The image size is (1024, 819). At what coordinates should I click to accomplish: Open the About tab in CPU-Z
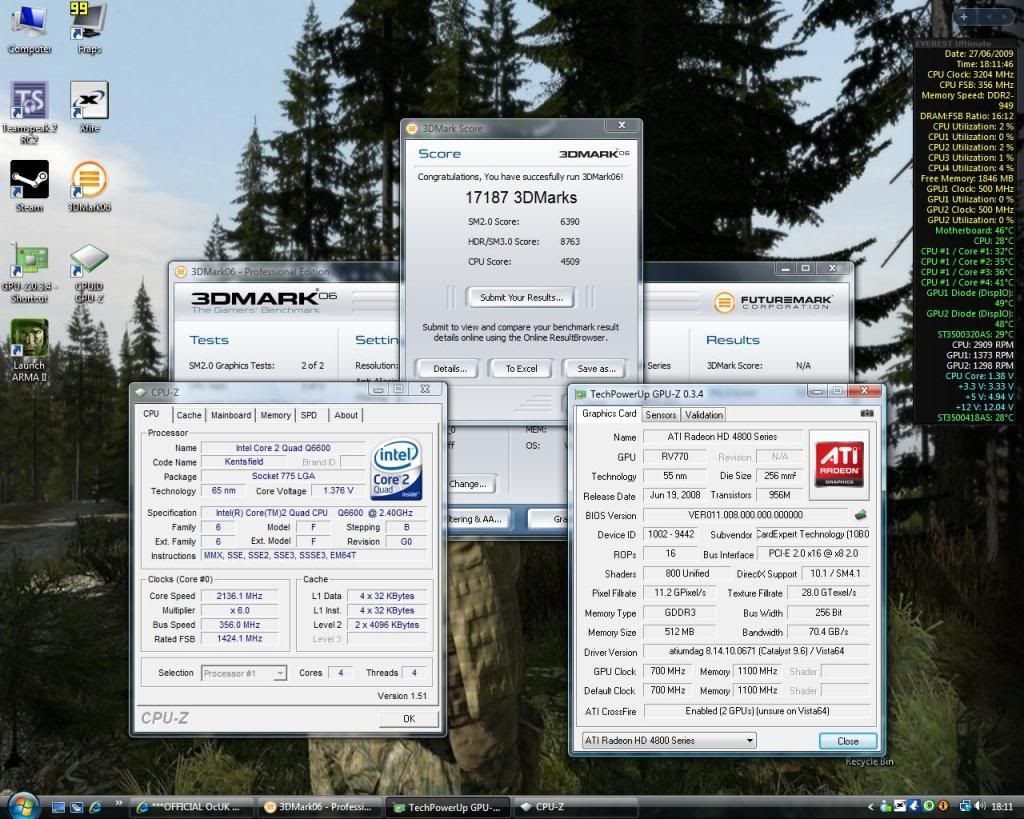[x=346, y=415]
